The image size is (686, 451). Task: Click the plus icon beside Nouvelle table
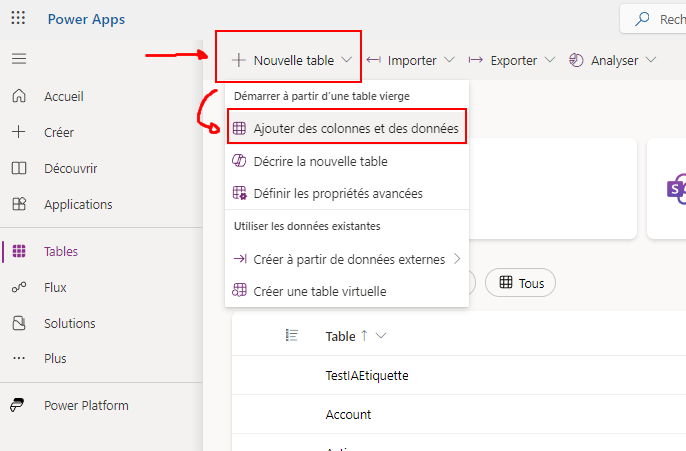(238, 60)
